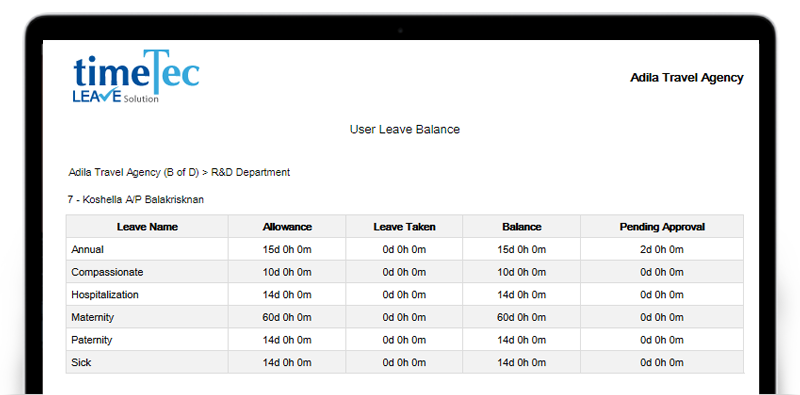Click Compassionate balance 10d 0h 0m cell
The width and height of the screenshot is (800, 395).
coord(521,272)
